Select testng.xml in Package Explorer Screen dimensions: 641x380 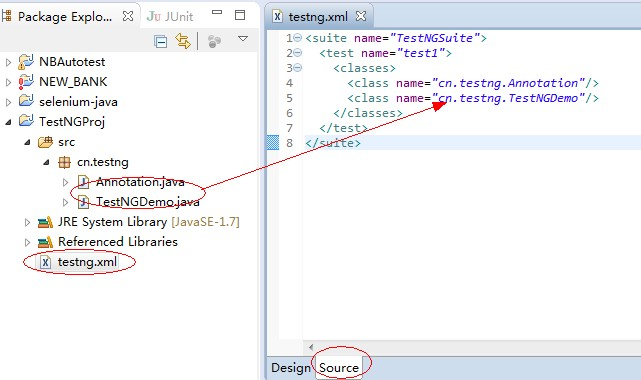tap(87, 262)
